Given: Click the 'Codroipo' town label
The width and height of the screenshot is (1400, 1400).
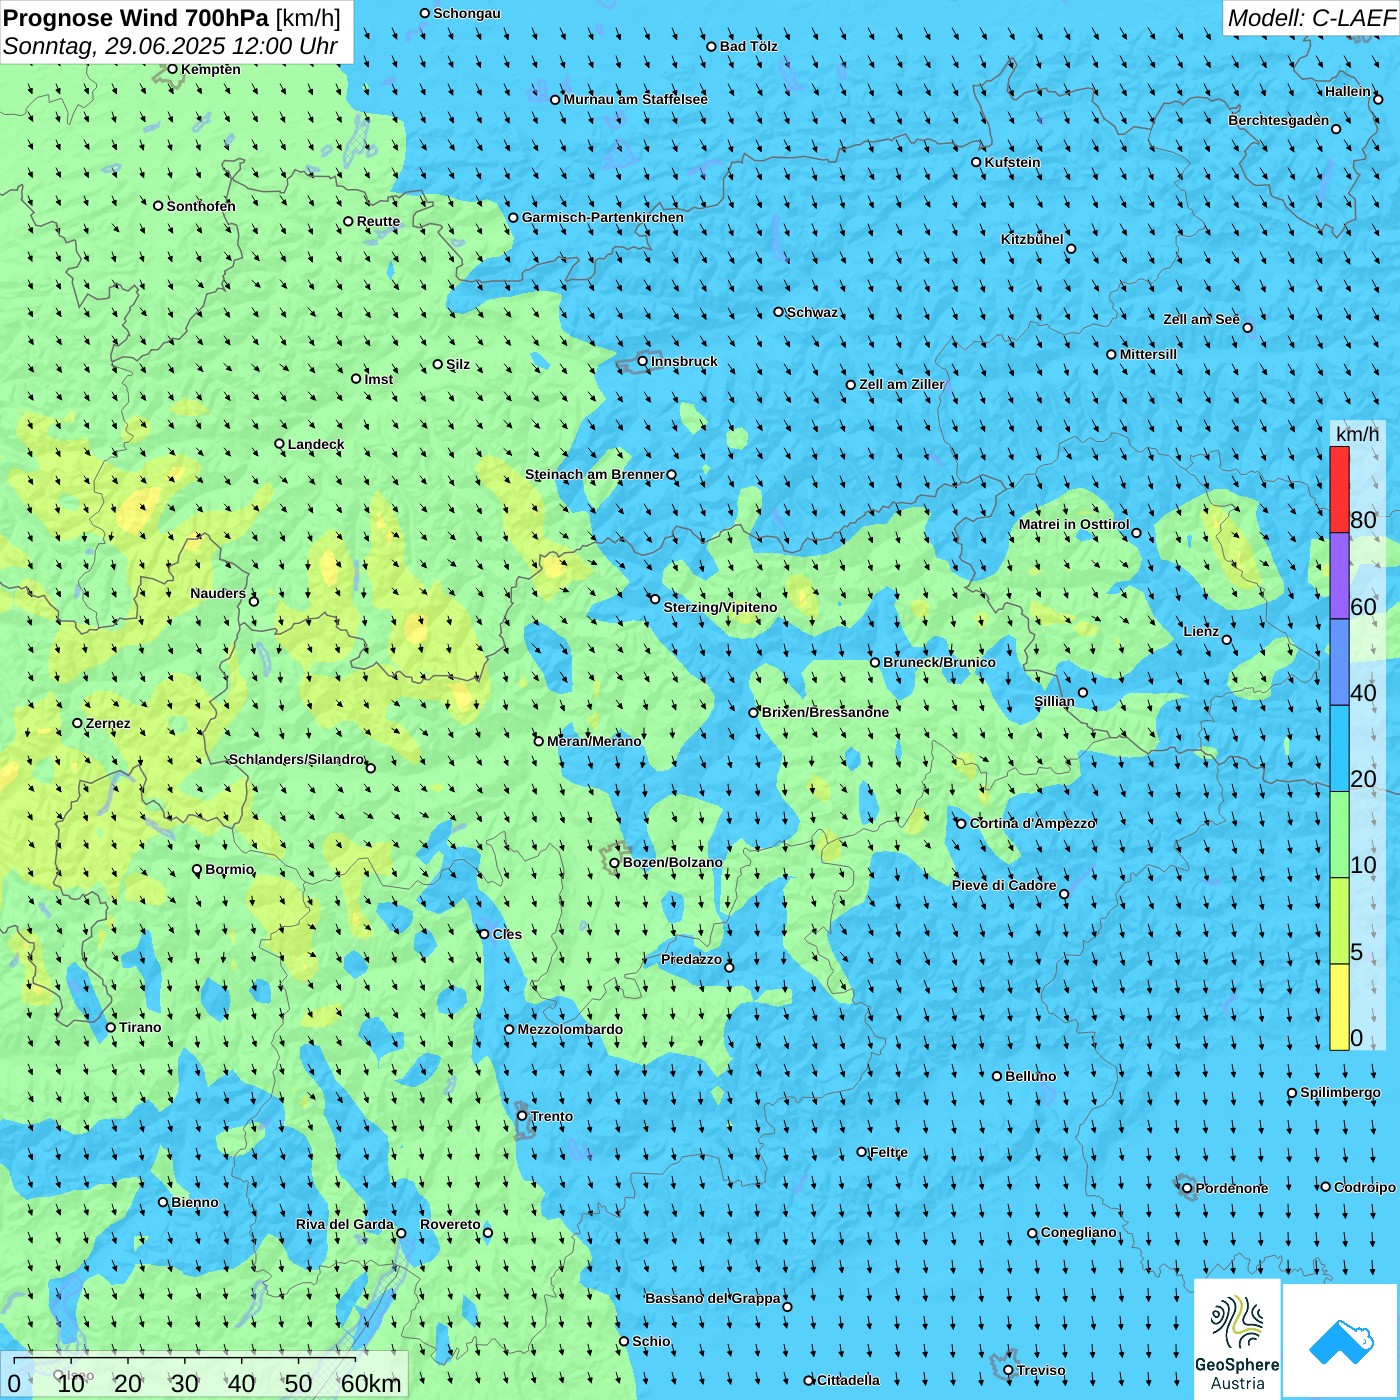Looking at the screenshot, I should [x=1365, y=1187].
